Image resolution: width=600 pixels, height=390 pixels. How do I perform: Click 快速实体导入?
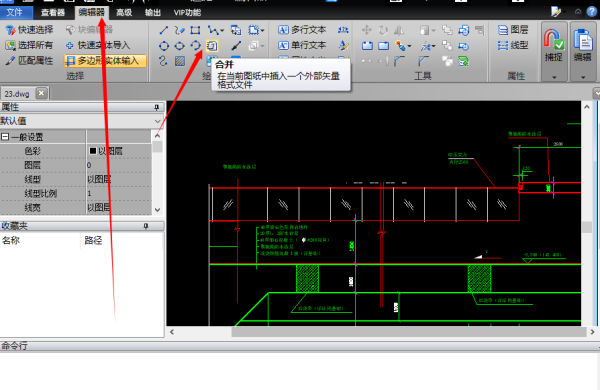(98, 45)
